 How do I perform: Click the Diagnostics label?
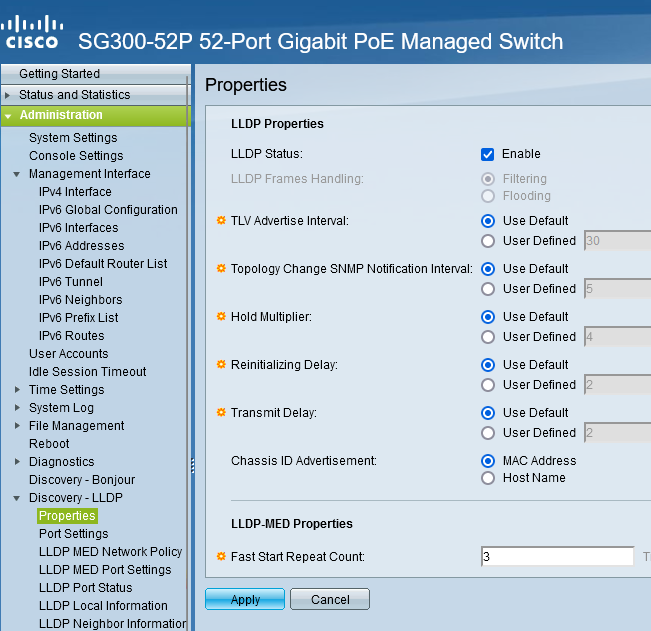[x=61, y=462]
